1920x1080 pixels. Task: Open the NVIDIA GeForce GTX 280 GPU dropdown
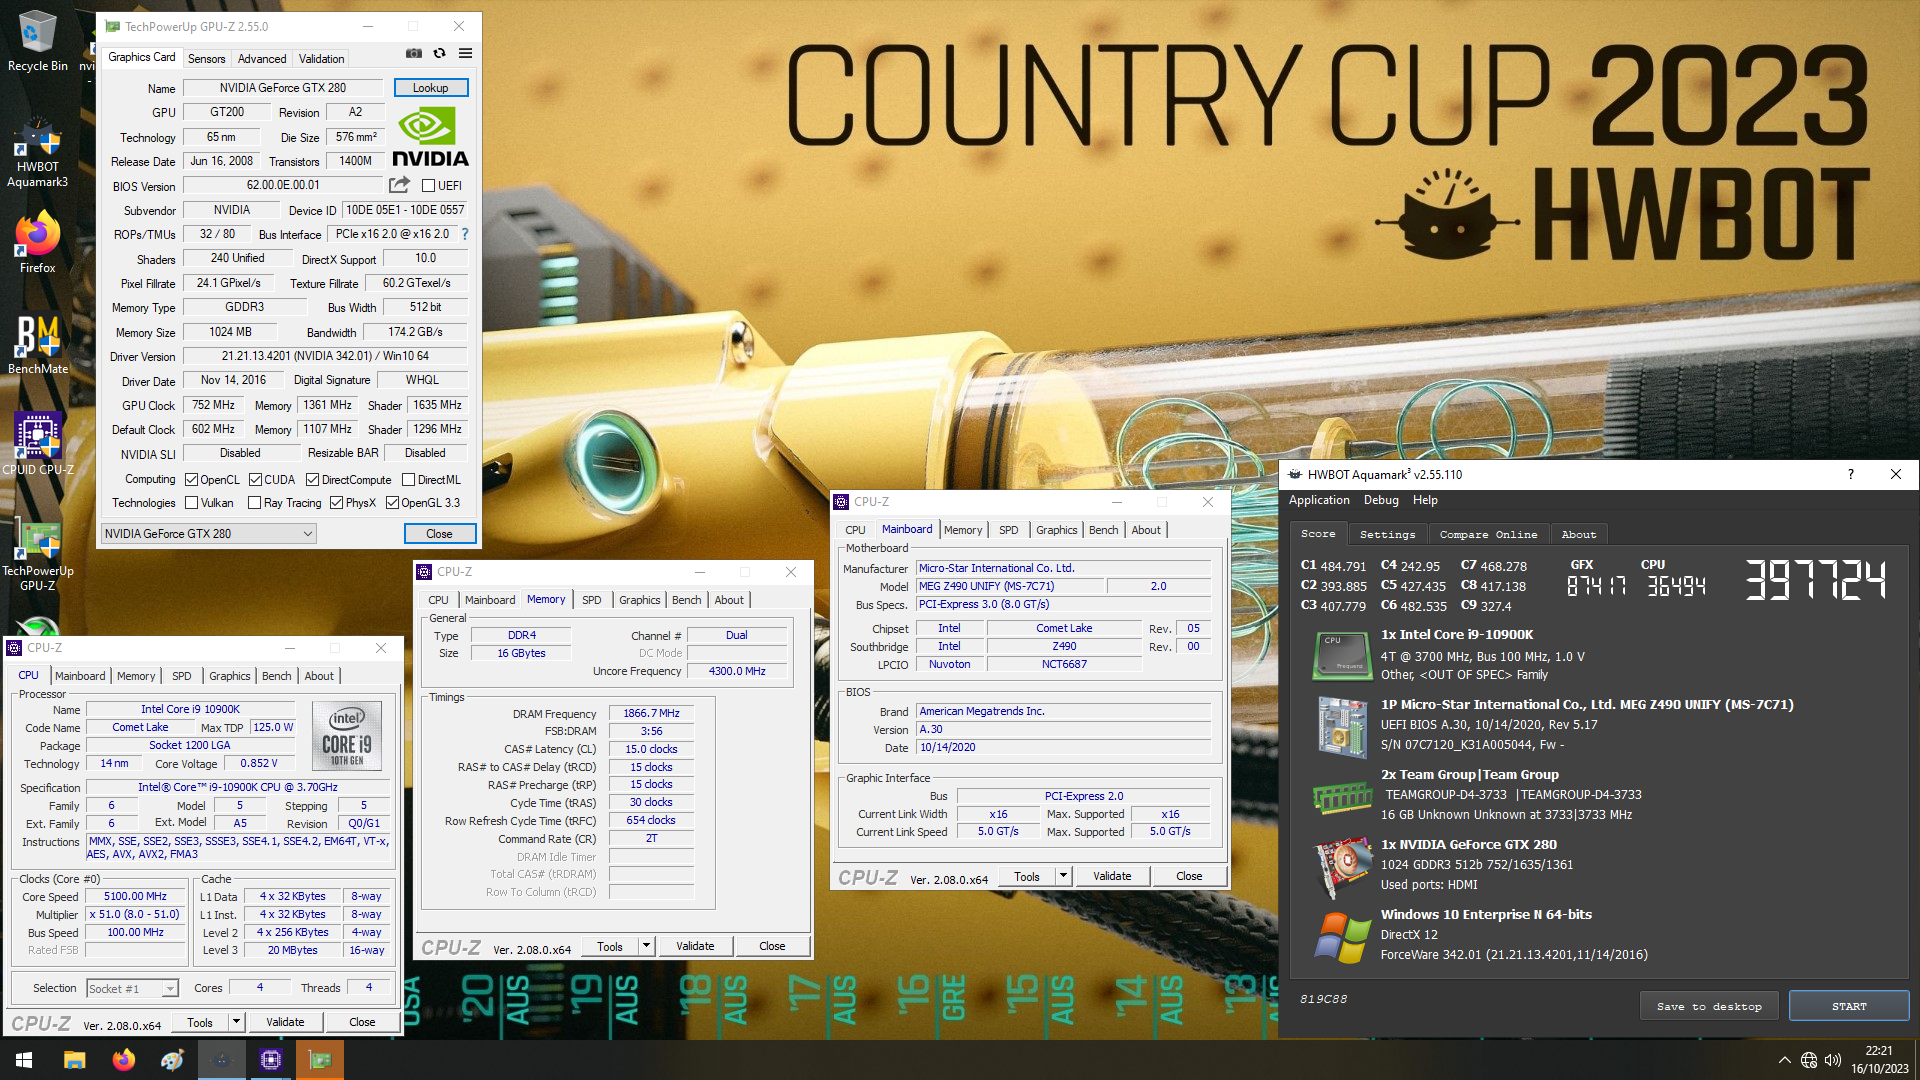[x=209, y=534]
